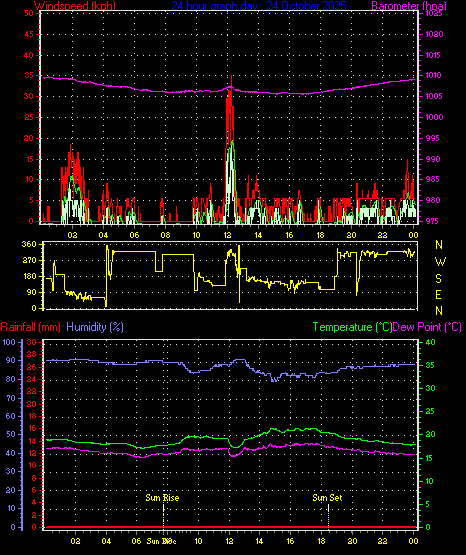Screen dimensions: 466x555
Task: Select the 70 value on humidity axis
Action: pos(11,398)
